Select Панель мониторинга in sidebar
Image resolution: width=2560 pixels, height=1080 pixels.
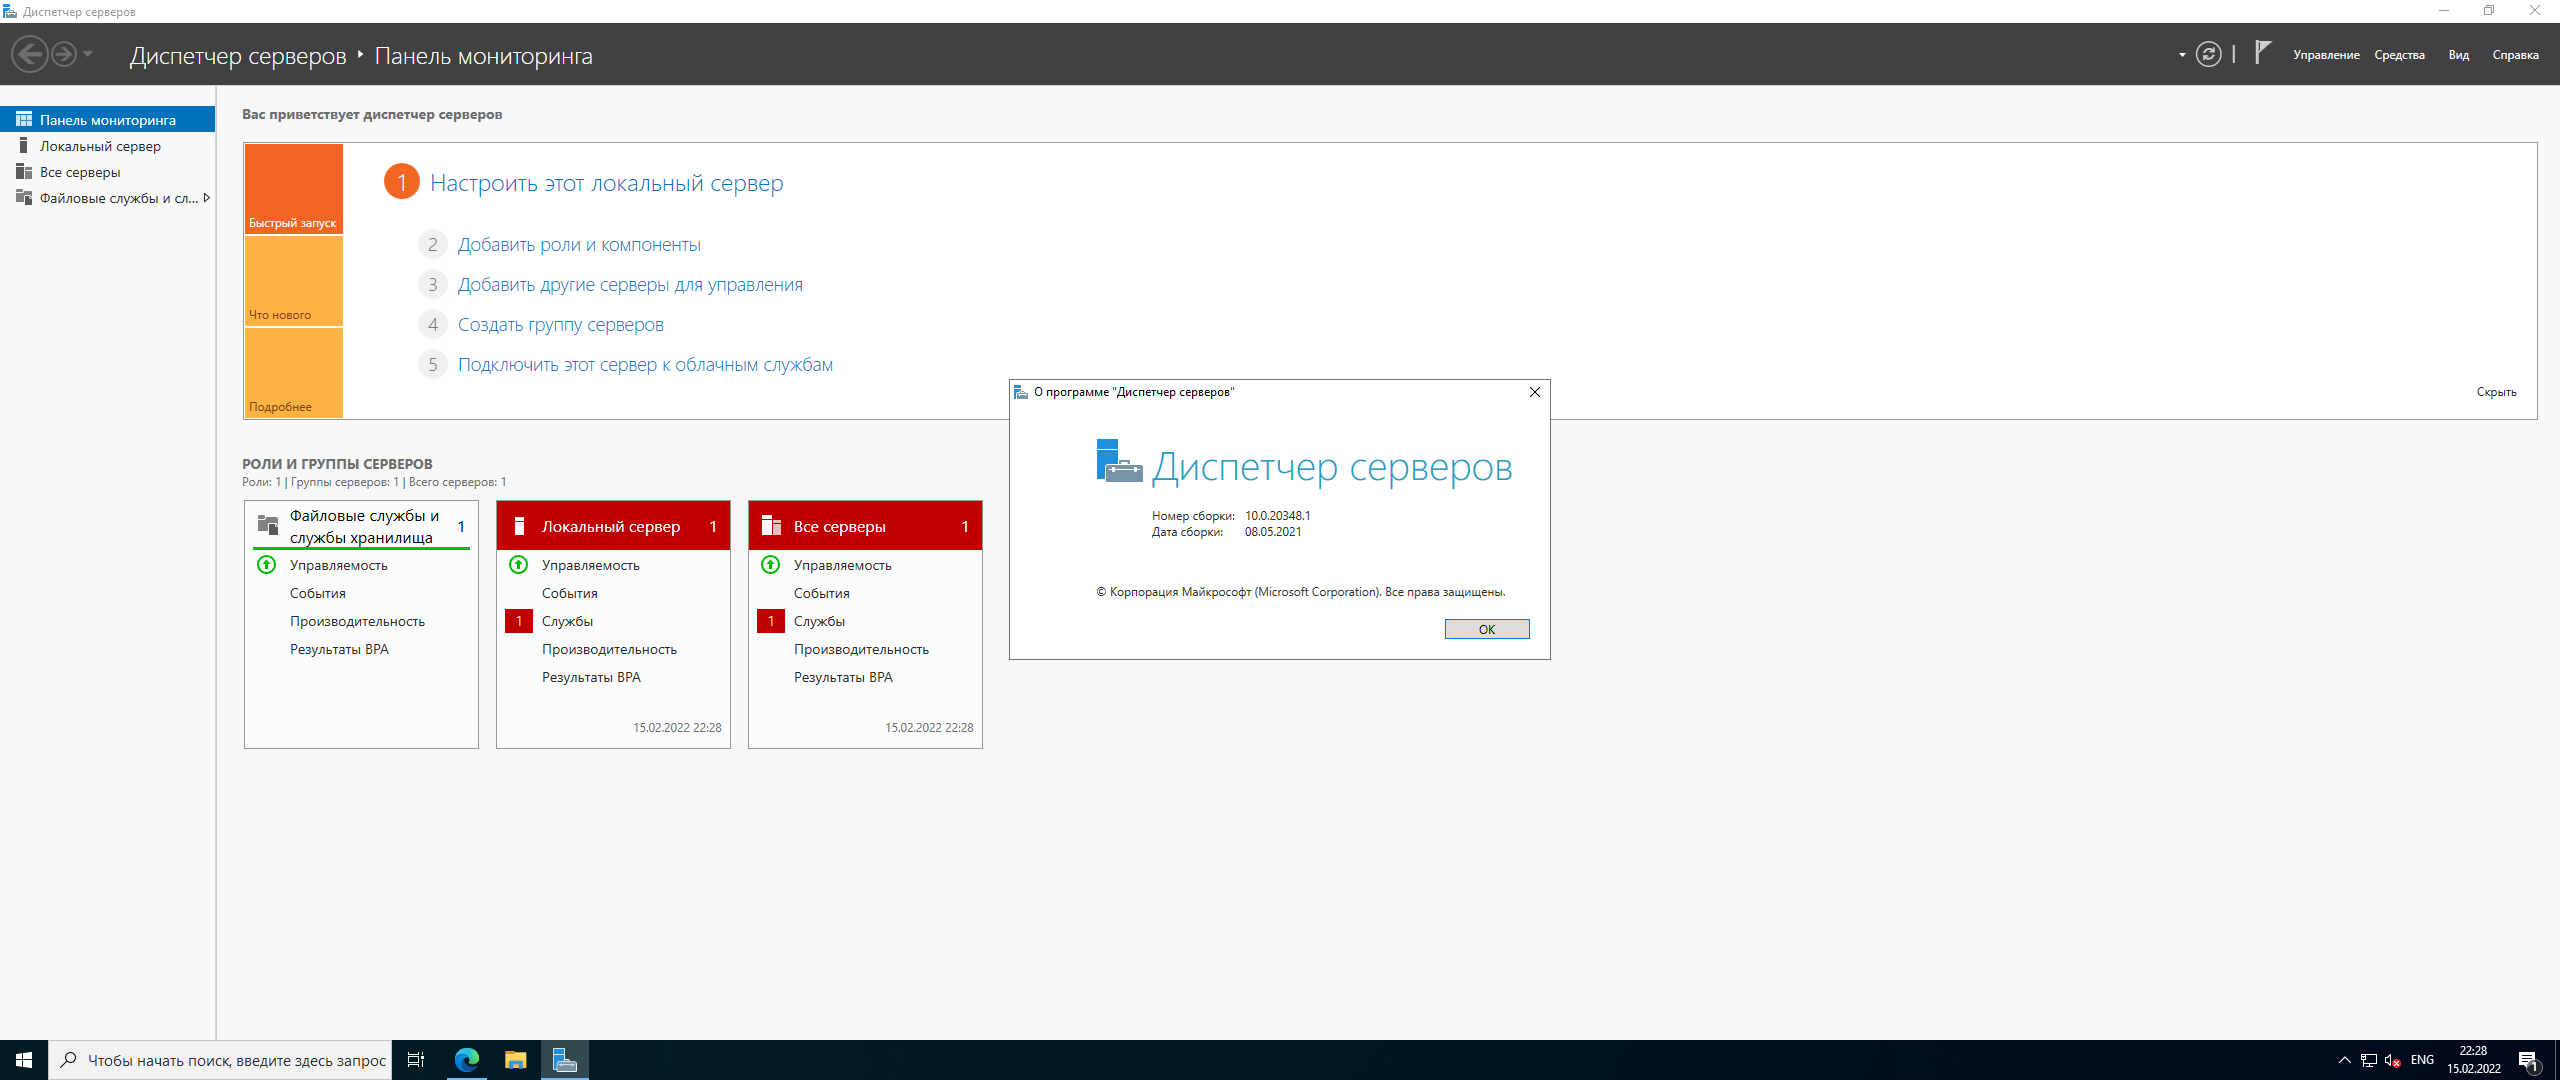(x=108, y=120)
